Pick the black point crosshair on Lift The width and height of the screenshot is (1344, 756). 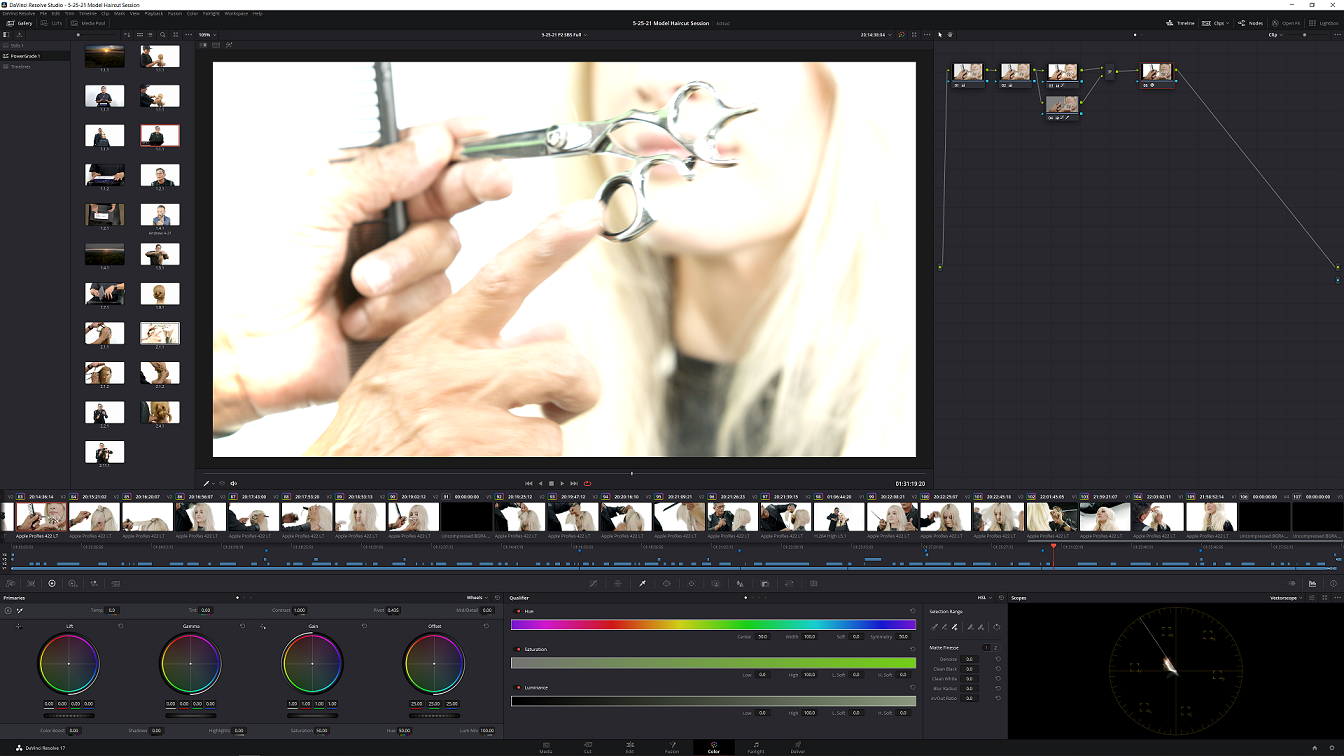pyautogui.click(x=18, y=626)
